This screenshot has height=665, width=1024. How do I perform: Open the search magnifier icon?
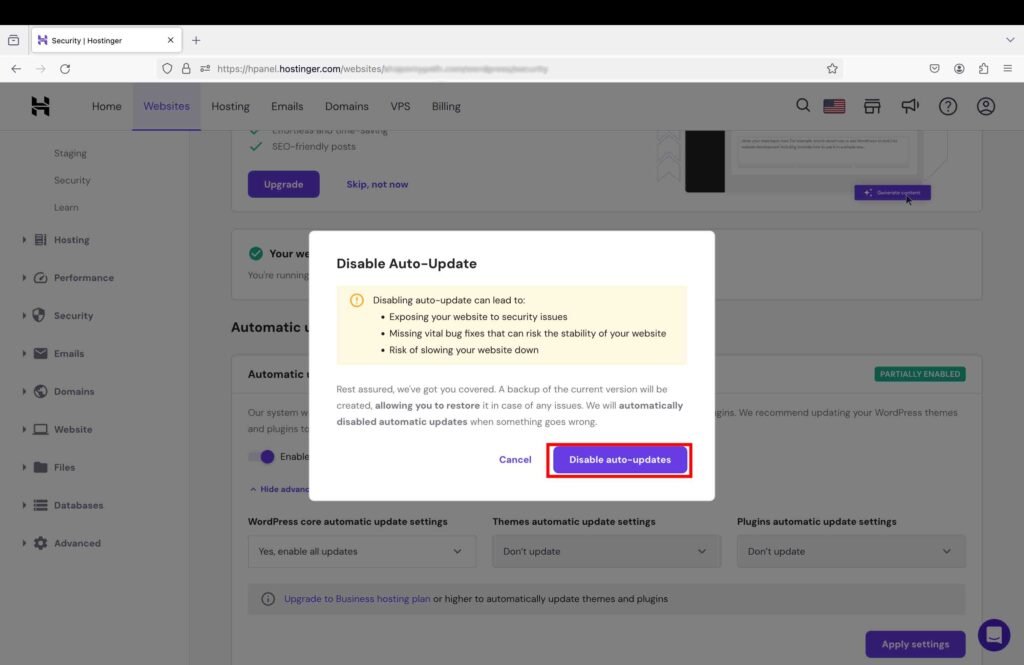point(803,105)
